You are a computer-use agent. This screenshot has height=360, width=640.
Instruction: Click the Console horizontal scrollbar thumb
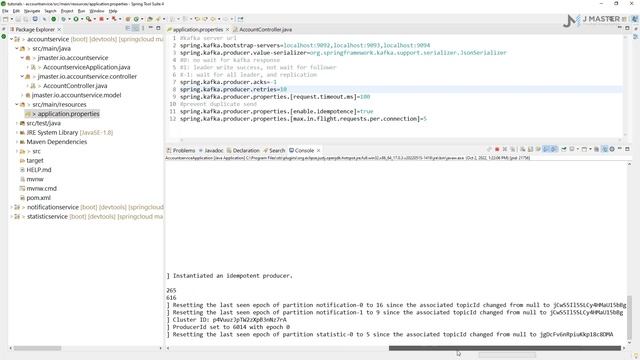(505, 348)
